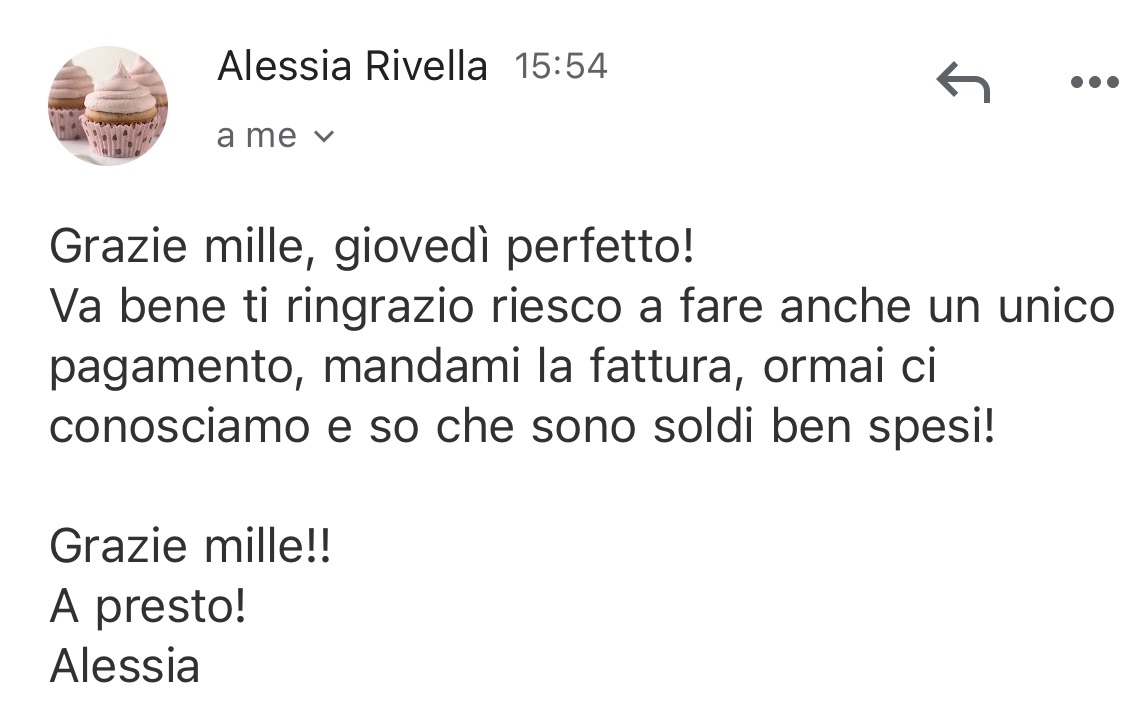
Task: Click the line starting "Va bene ti"
Action: pyautogui.click(x=582, y=306)
